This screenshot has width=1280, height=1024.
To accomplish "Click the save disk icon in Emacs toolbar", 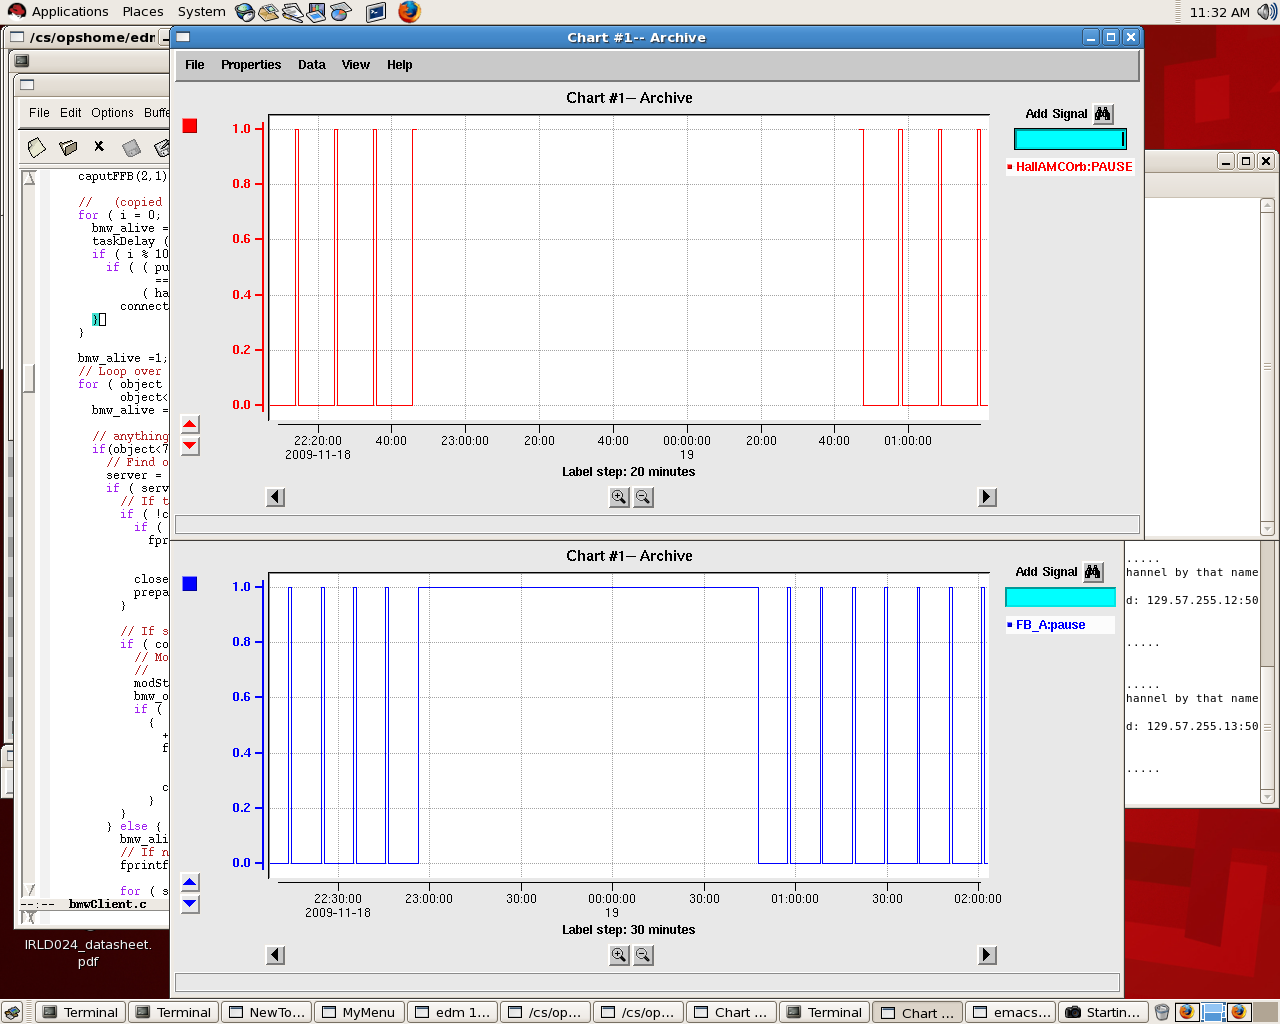I will coord(131,148).
